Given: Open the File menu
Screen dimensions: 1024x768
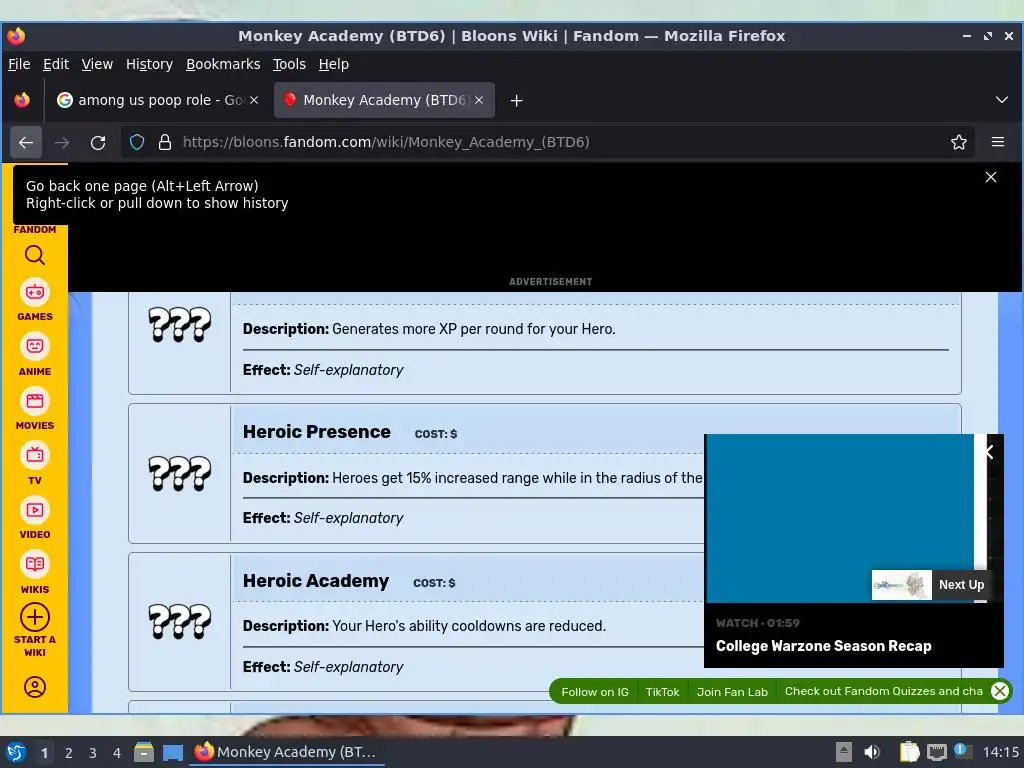Looking at the screenshot, I should pos(19,64).
